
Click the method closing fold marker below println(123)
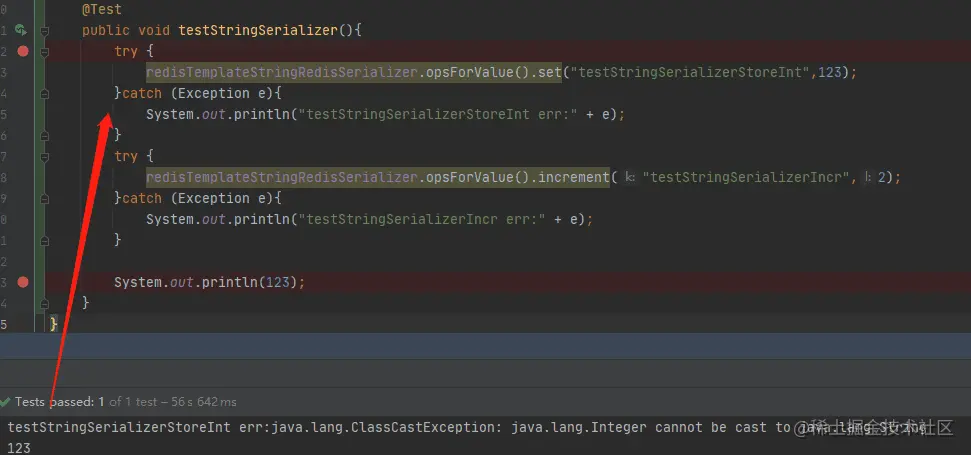pyautogui.click(x=44, y=303)
